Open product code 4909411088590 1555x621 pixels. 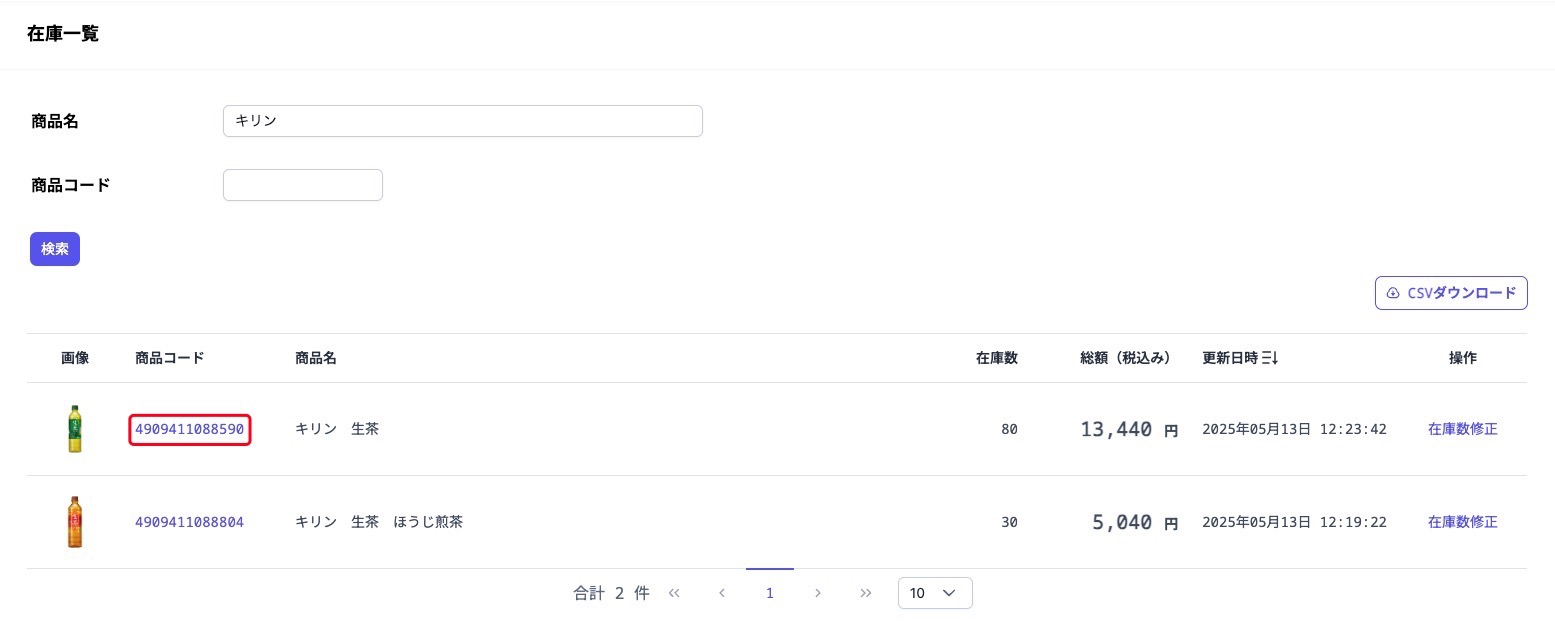point(189,430)
